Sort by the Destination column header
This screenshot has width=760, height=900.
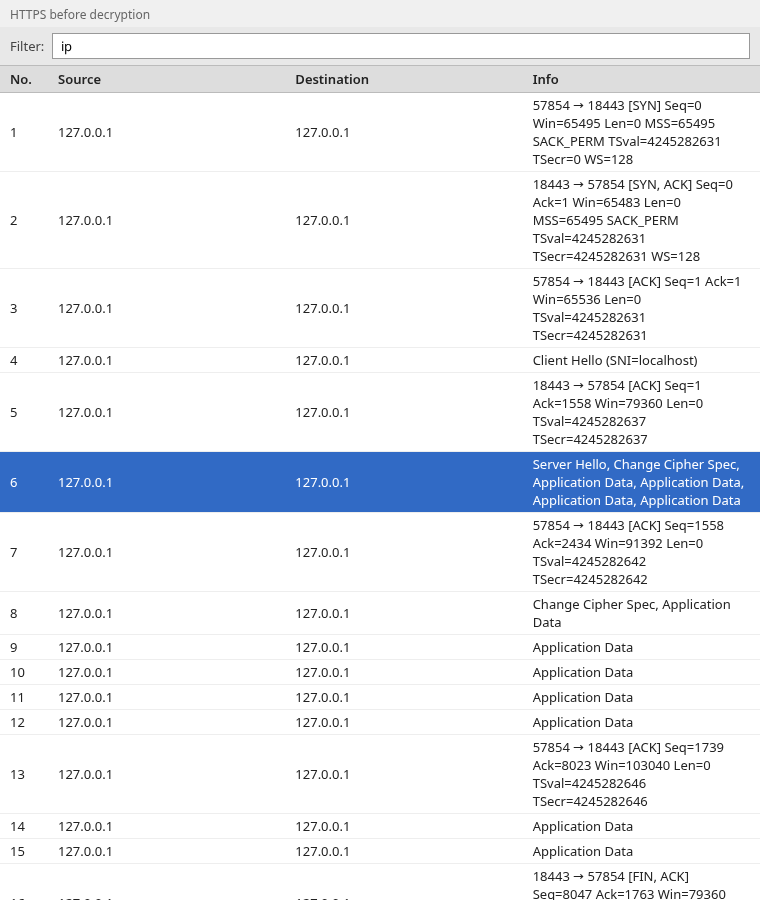(x=332, y=79)
